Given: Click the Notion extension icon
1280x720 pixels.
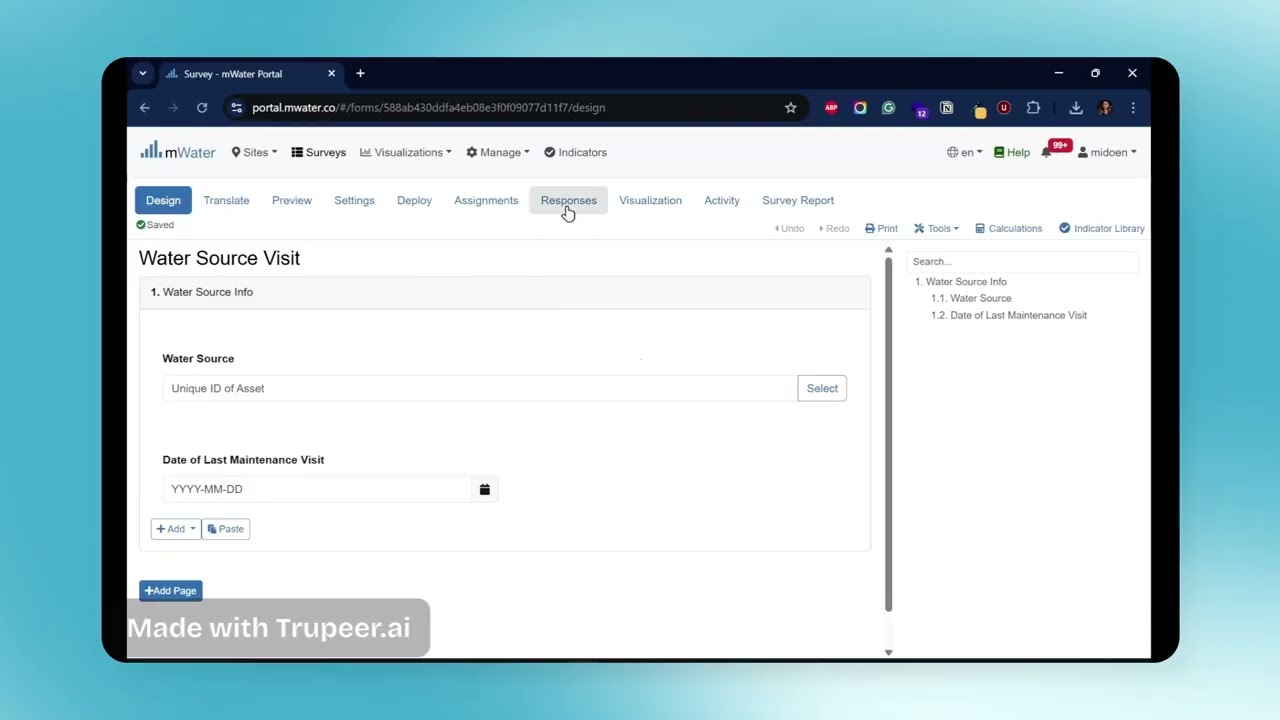Looking at the screenshot, I should (x=947, y=108).
